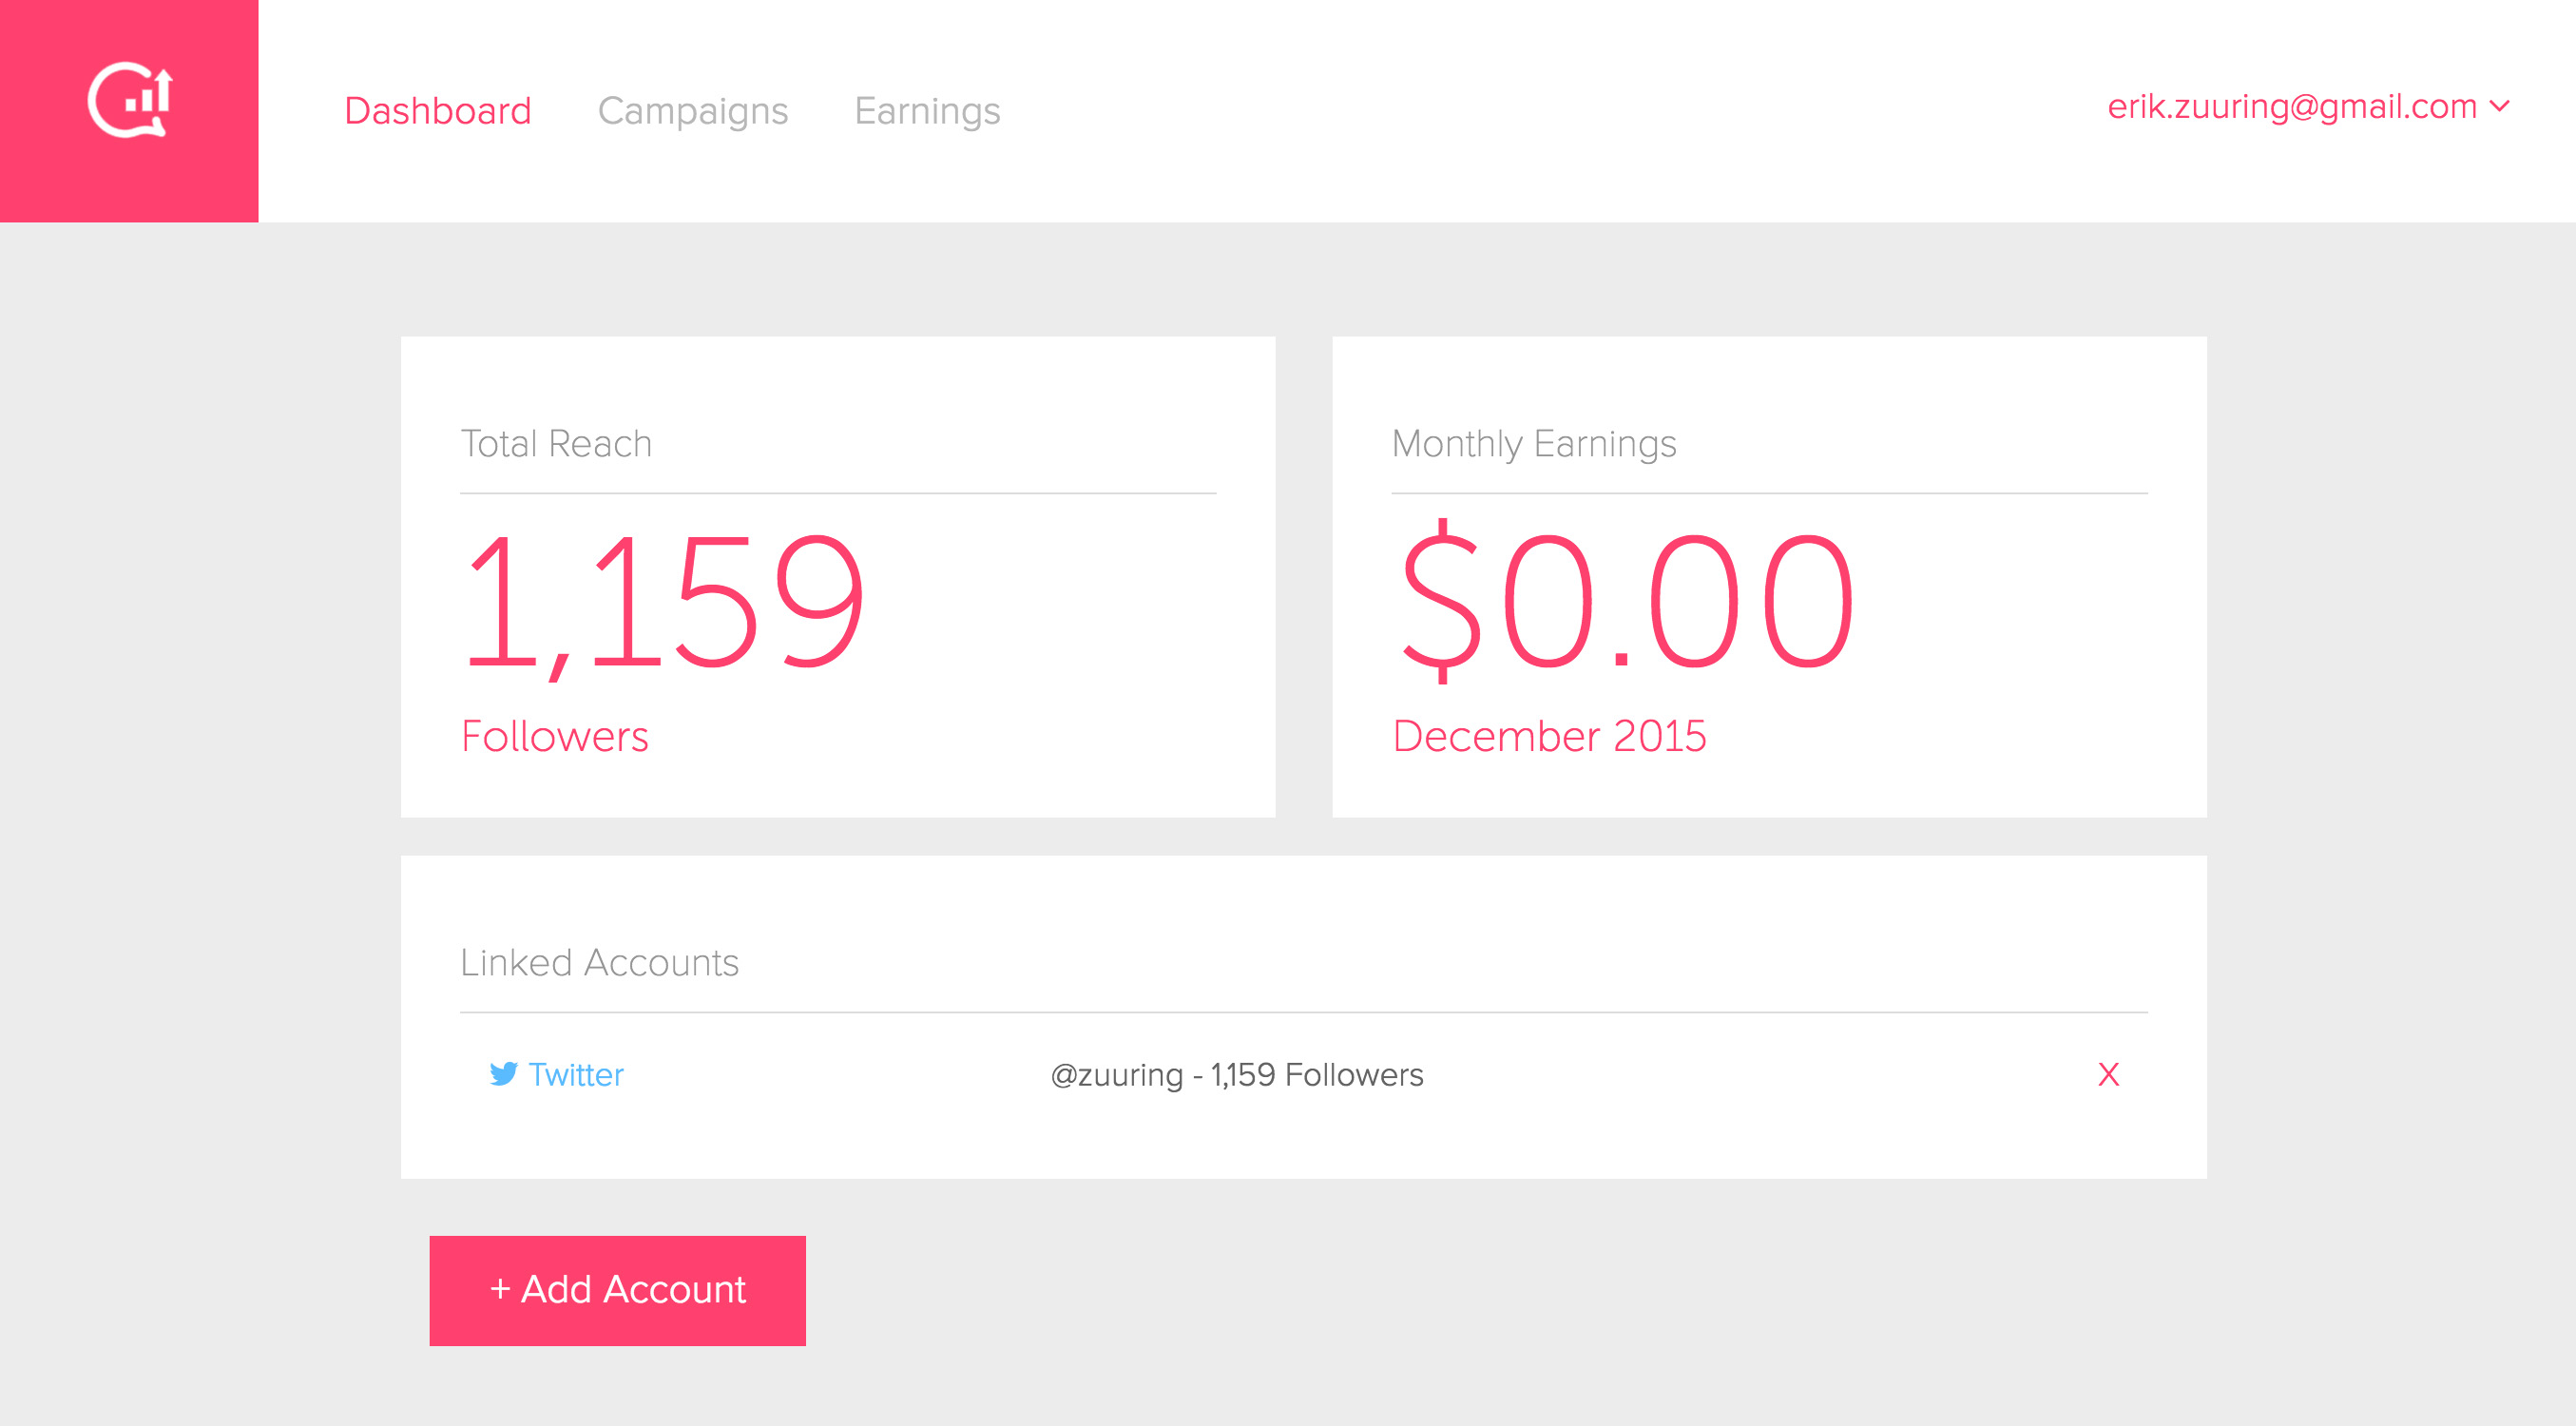The height and width of the screenshot is (1426, 2576).
Task: Click the Followers label
Action: point(555,736)
